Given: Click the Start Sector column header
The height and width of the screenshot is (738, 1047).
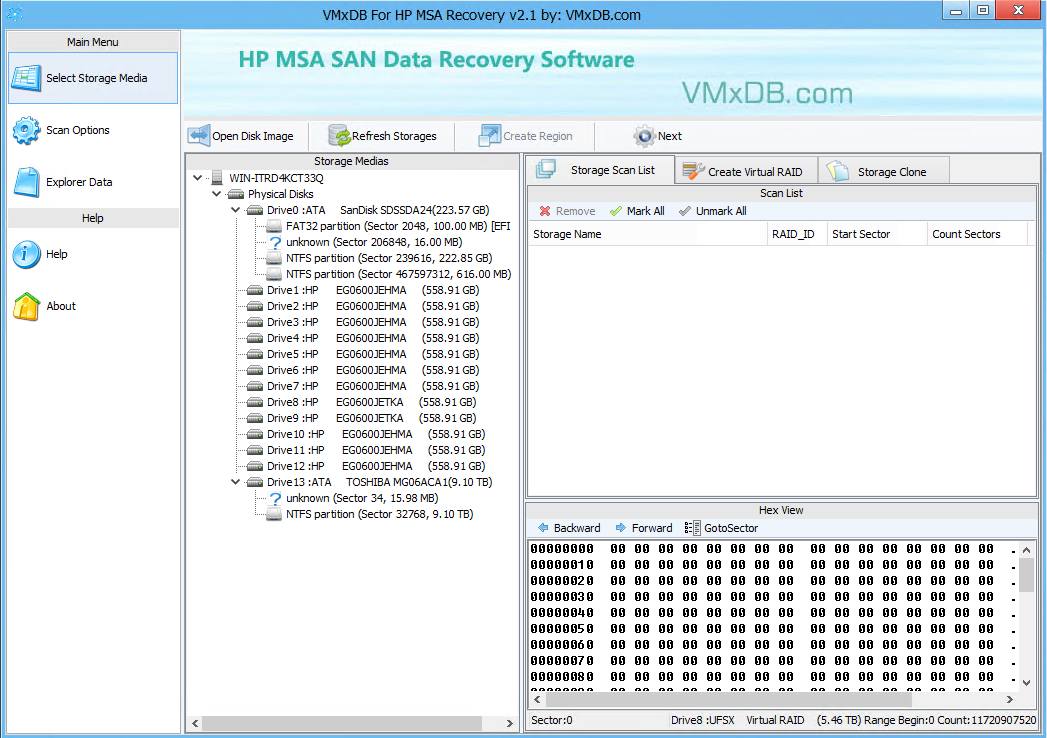Looking at the screenshot, I should pyautogui.click(x=877, y=234).
